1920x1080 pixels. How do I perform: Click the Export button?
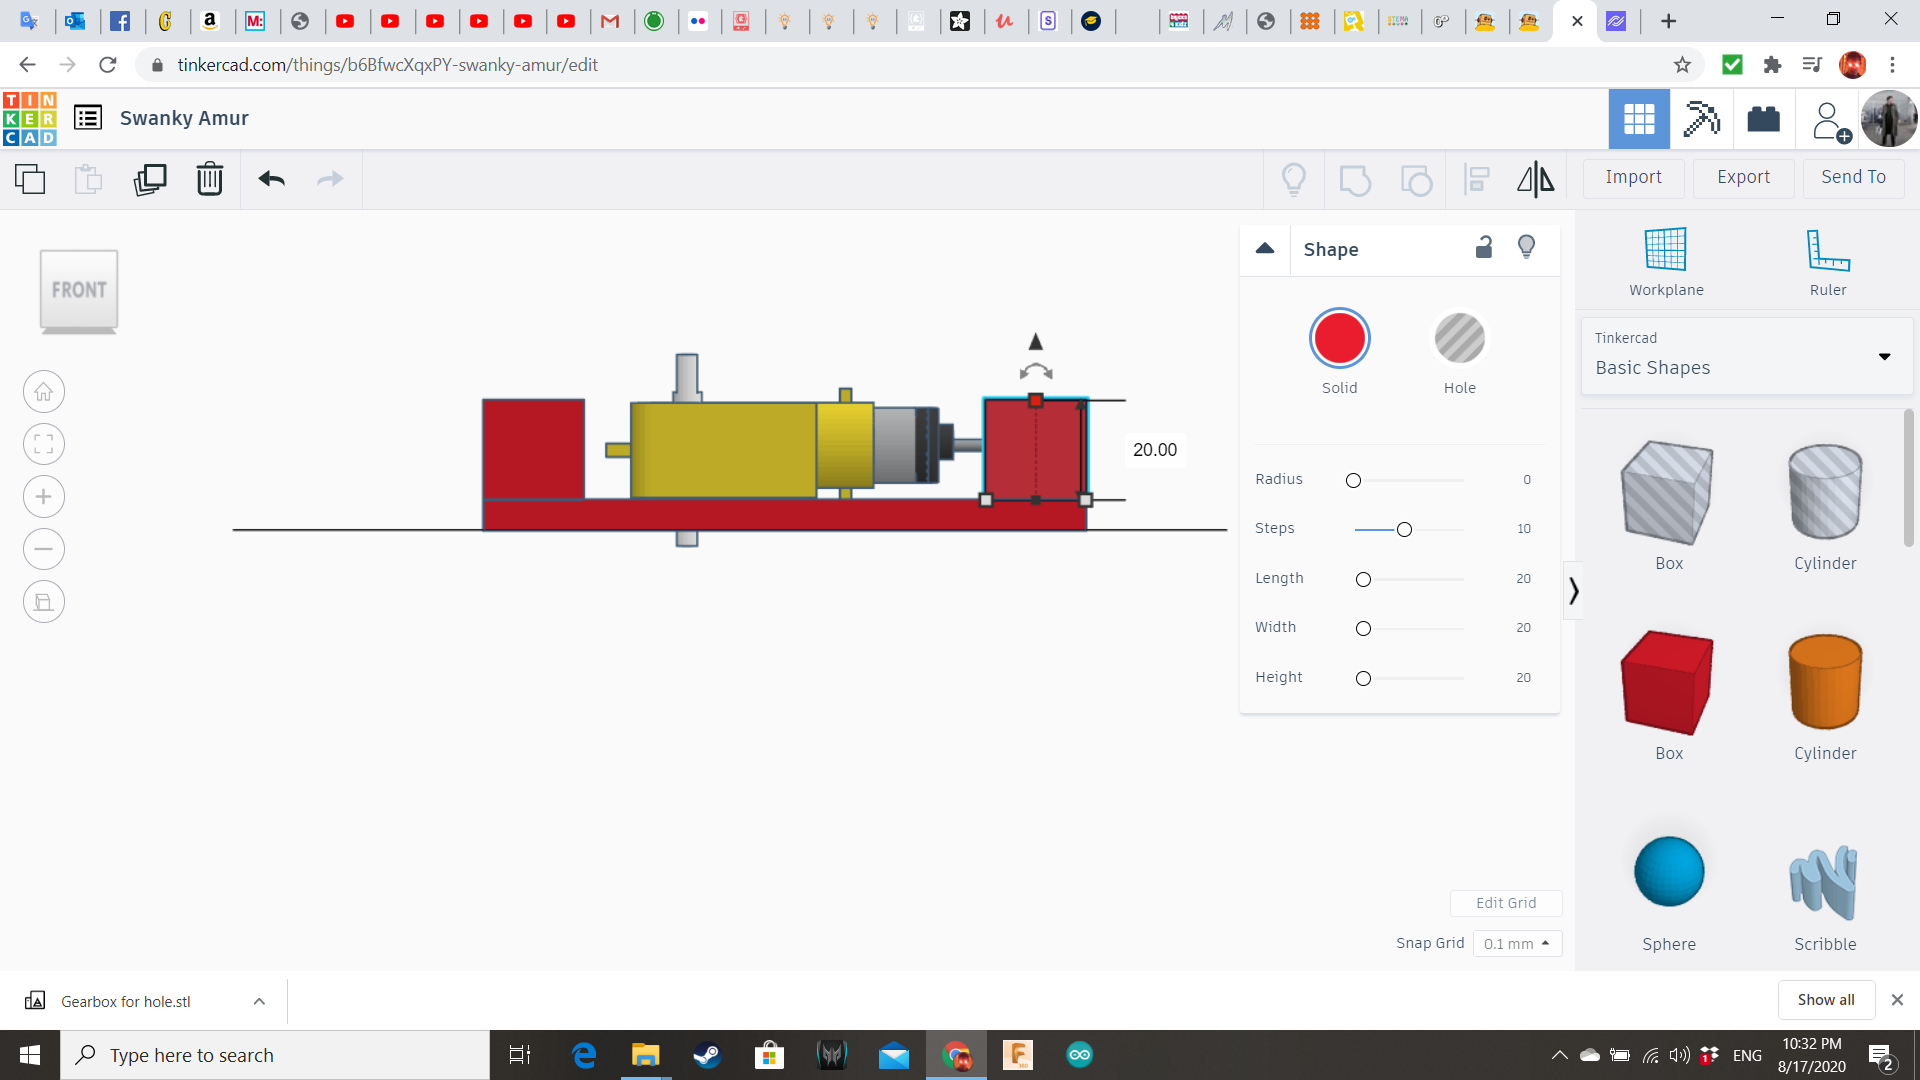coord(1743,177)
